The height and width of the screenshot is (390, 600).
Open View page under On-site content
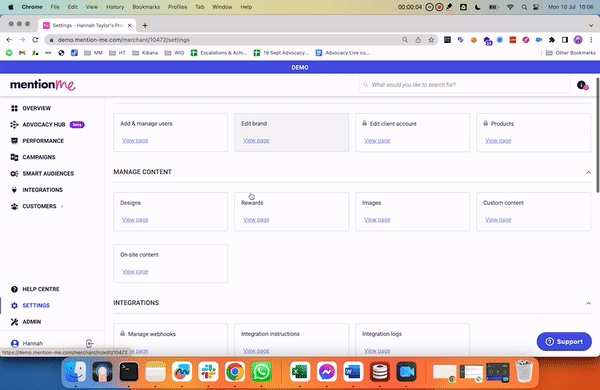click(x=135, y=271)
